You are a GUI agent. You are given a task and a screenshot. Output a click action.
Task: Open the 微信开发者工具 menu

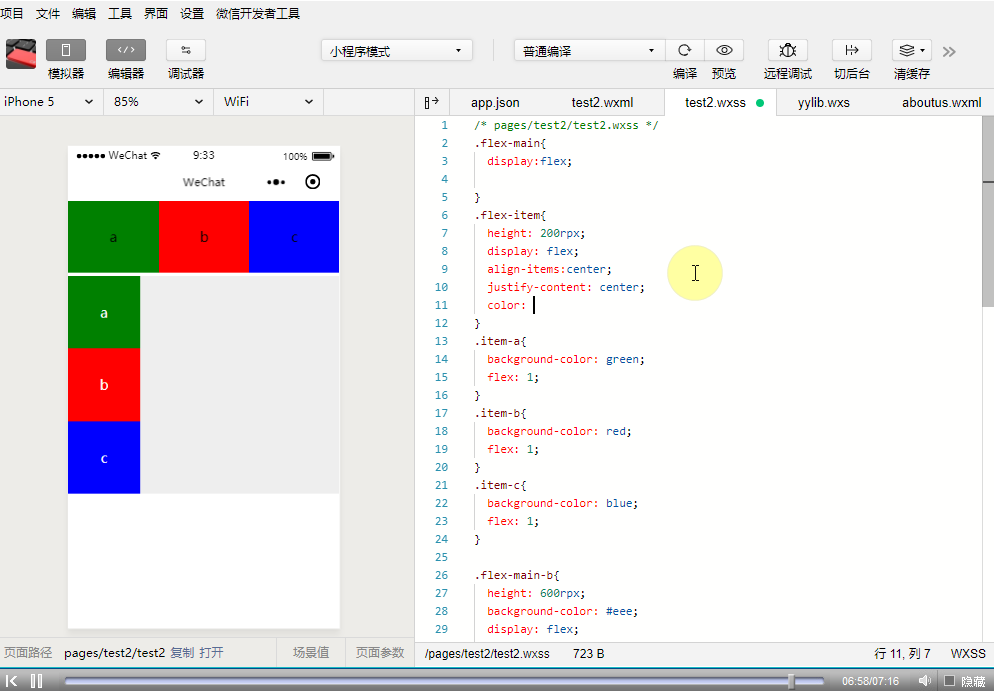258,13
